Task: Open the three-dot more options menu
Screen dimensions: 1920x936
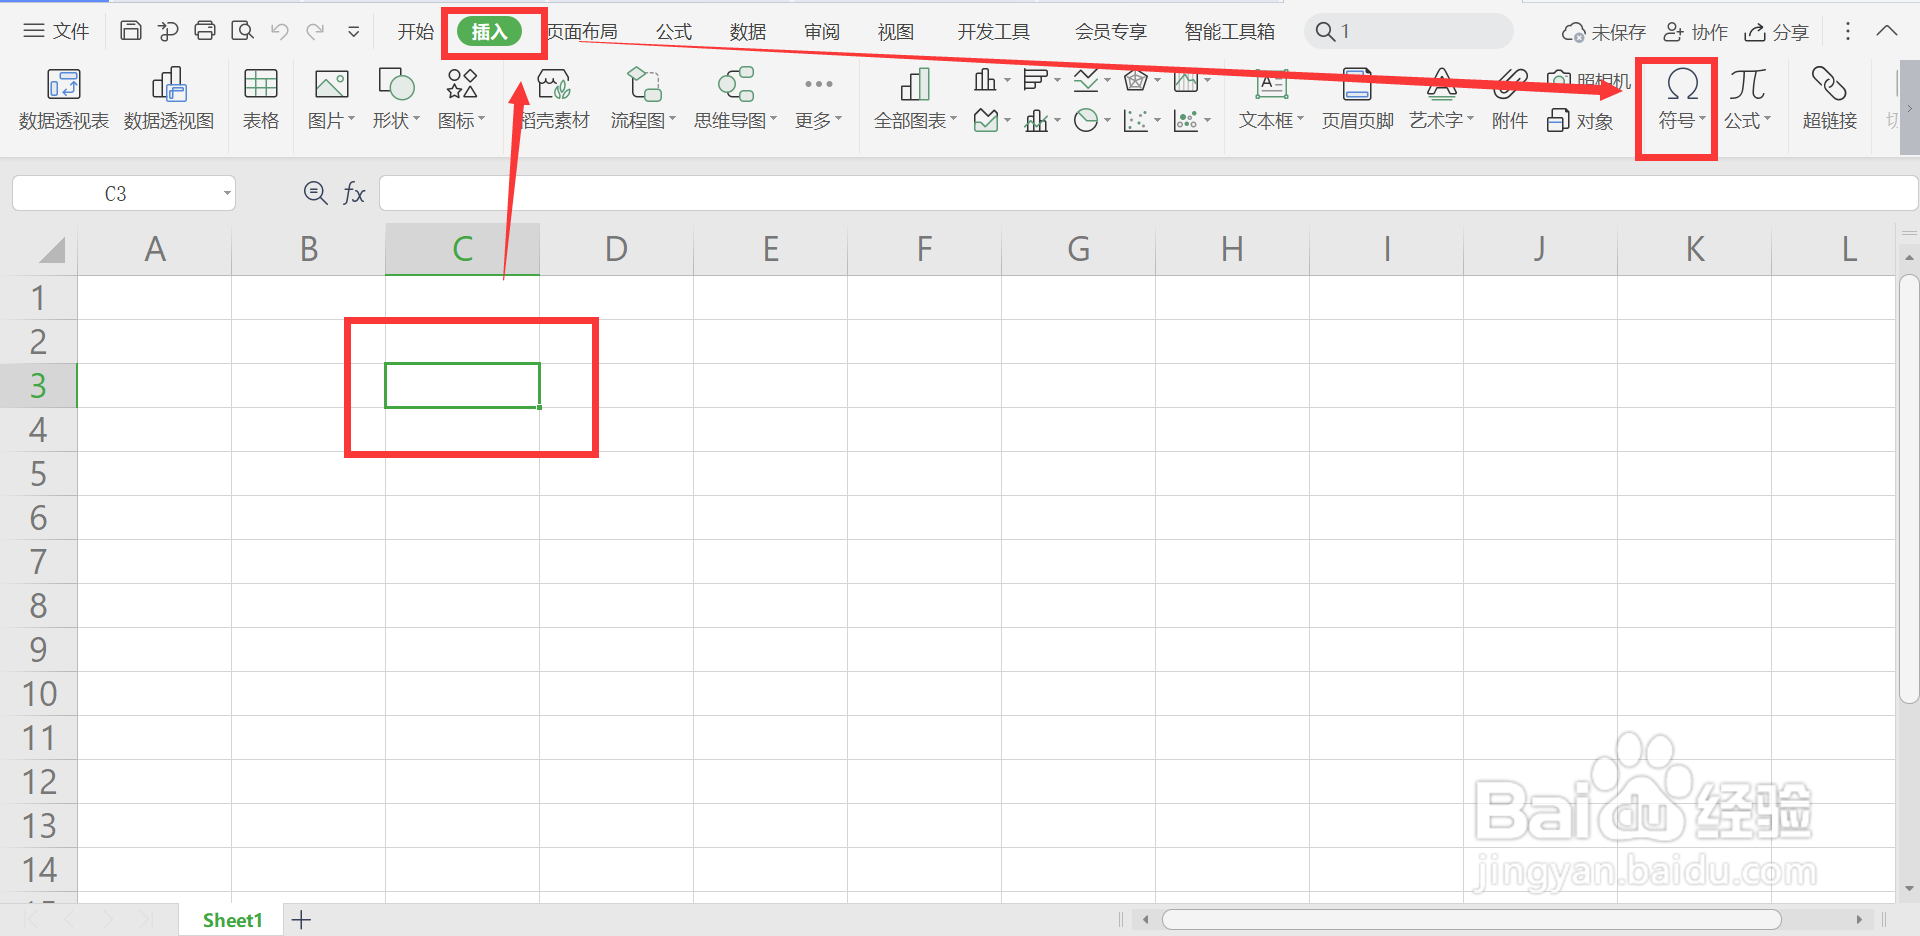Action: pyautogui.click(x=1847, y=31)
